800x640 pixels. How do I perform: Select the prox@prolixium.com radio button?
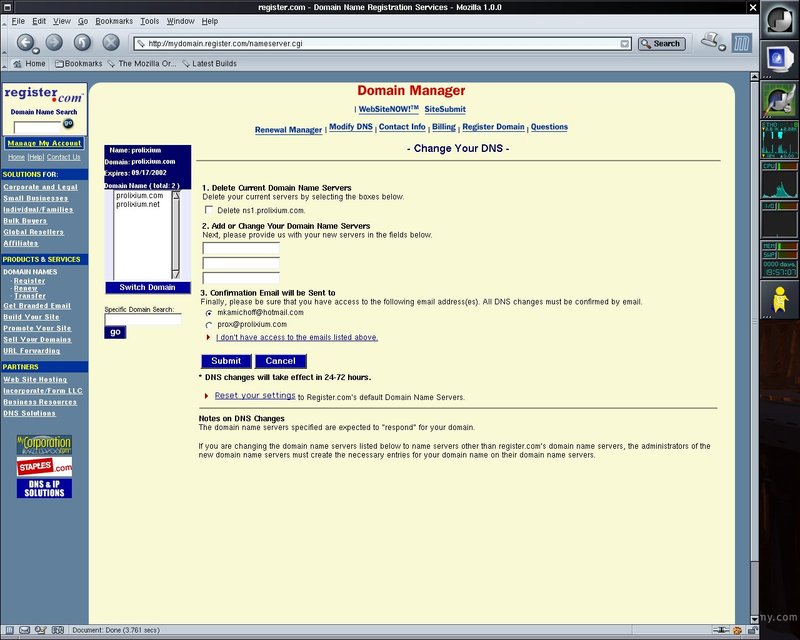coord(209,325)
